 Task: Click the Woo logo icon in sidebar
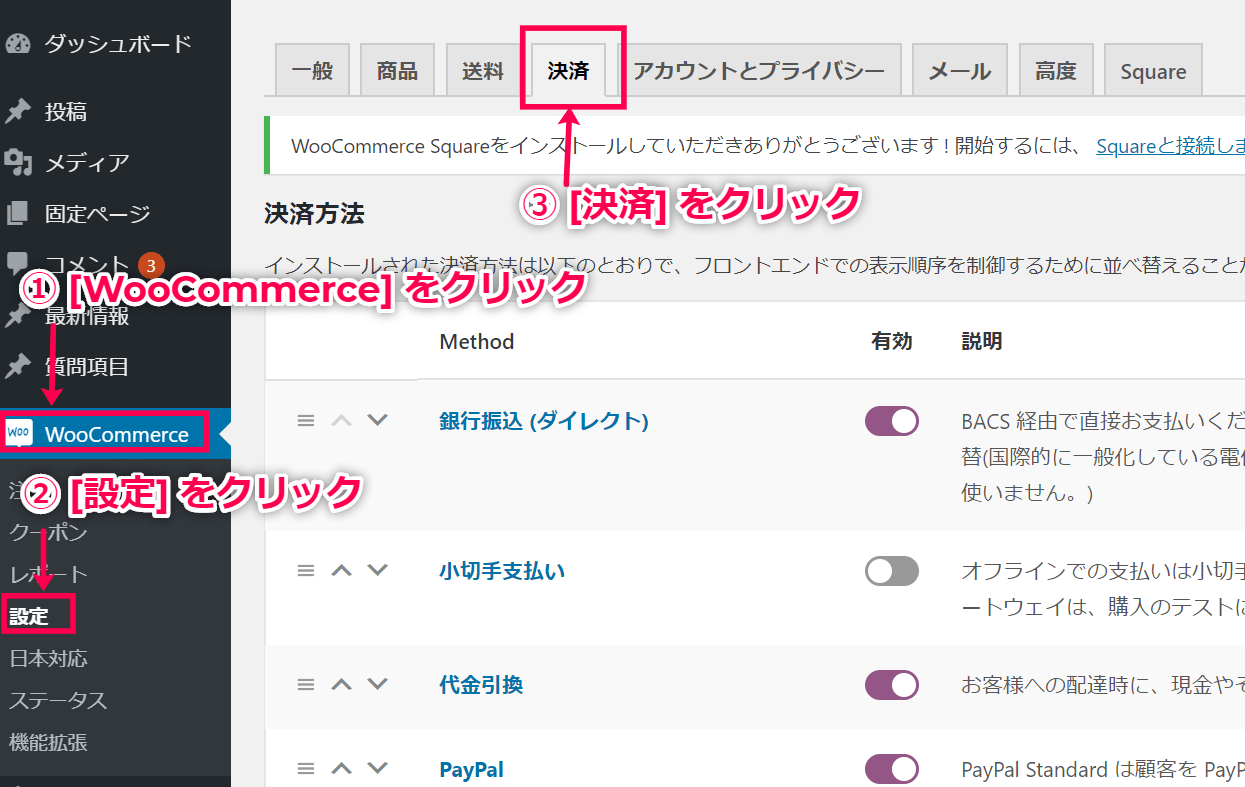19,434
